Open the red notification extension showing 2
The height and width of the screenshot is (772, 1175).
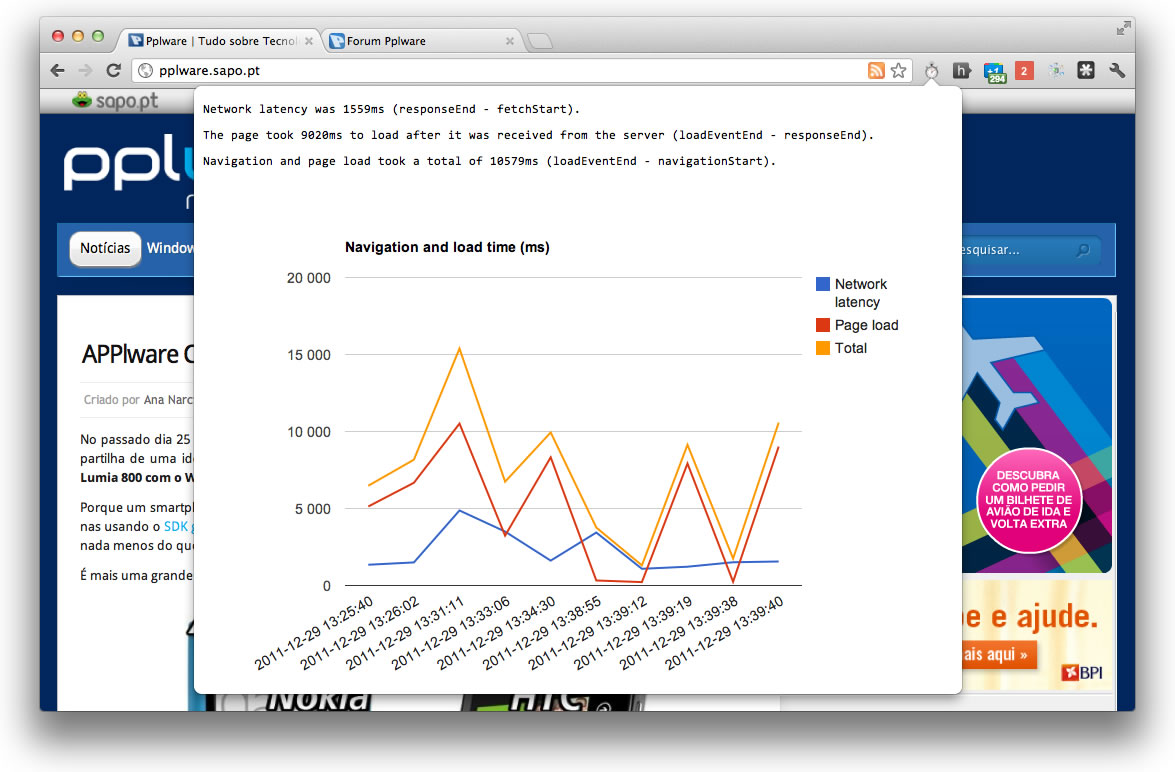(x=1024, y=70)
